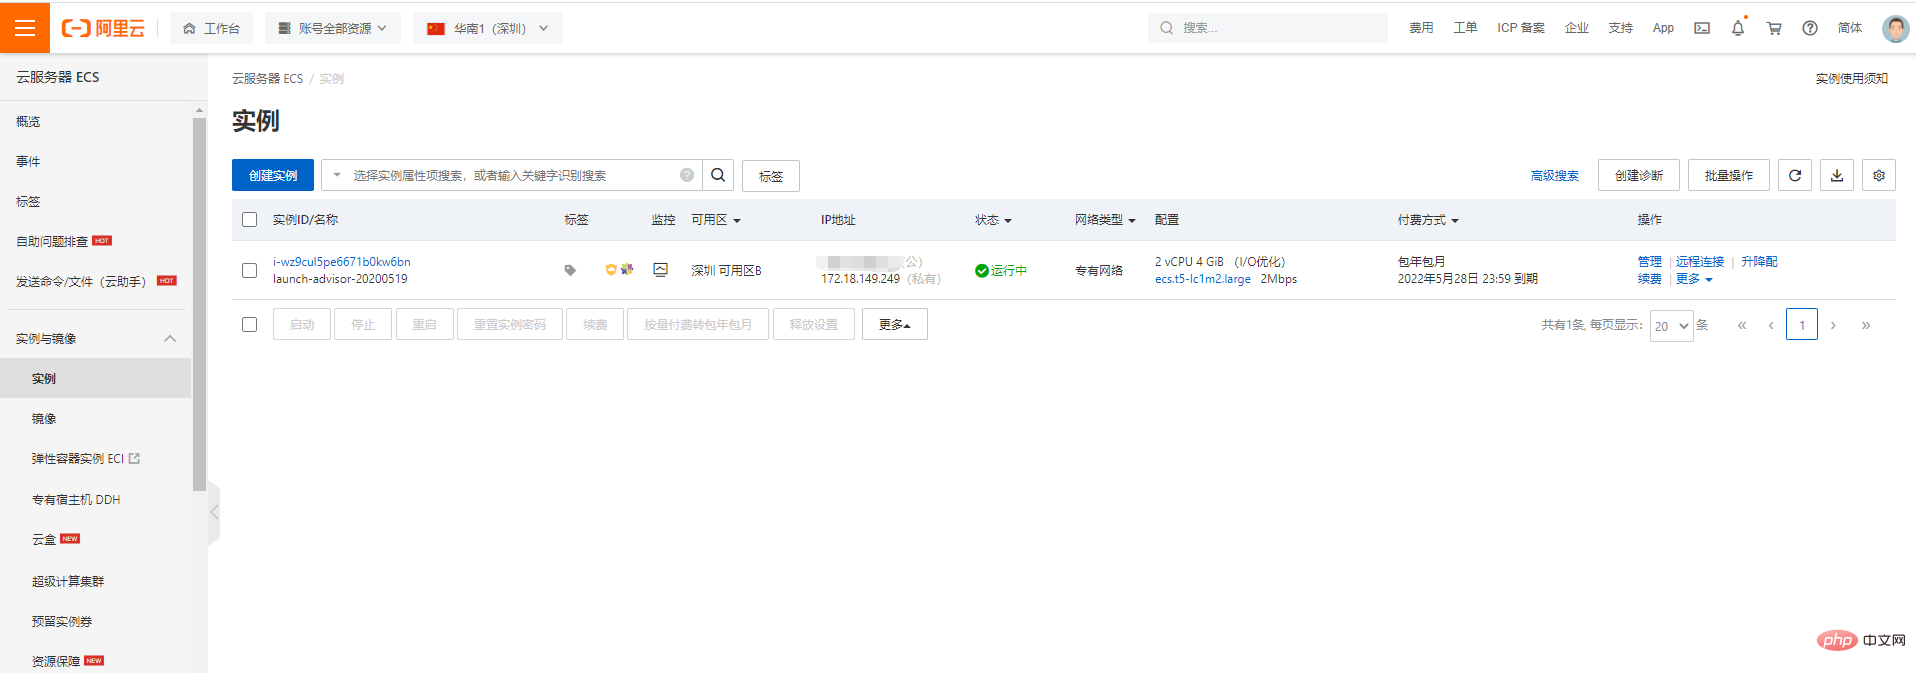Go to the next page arrow

click(x=1833, y=325)
